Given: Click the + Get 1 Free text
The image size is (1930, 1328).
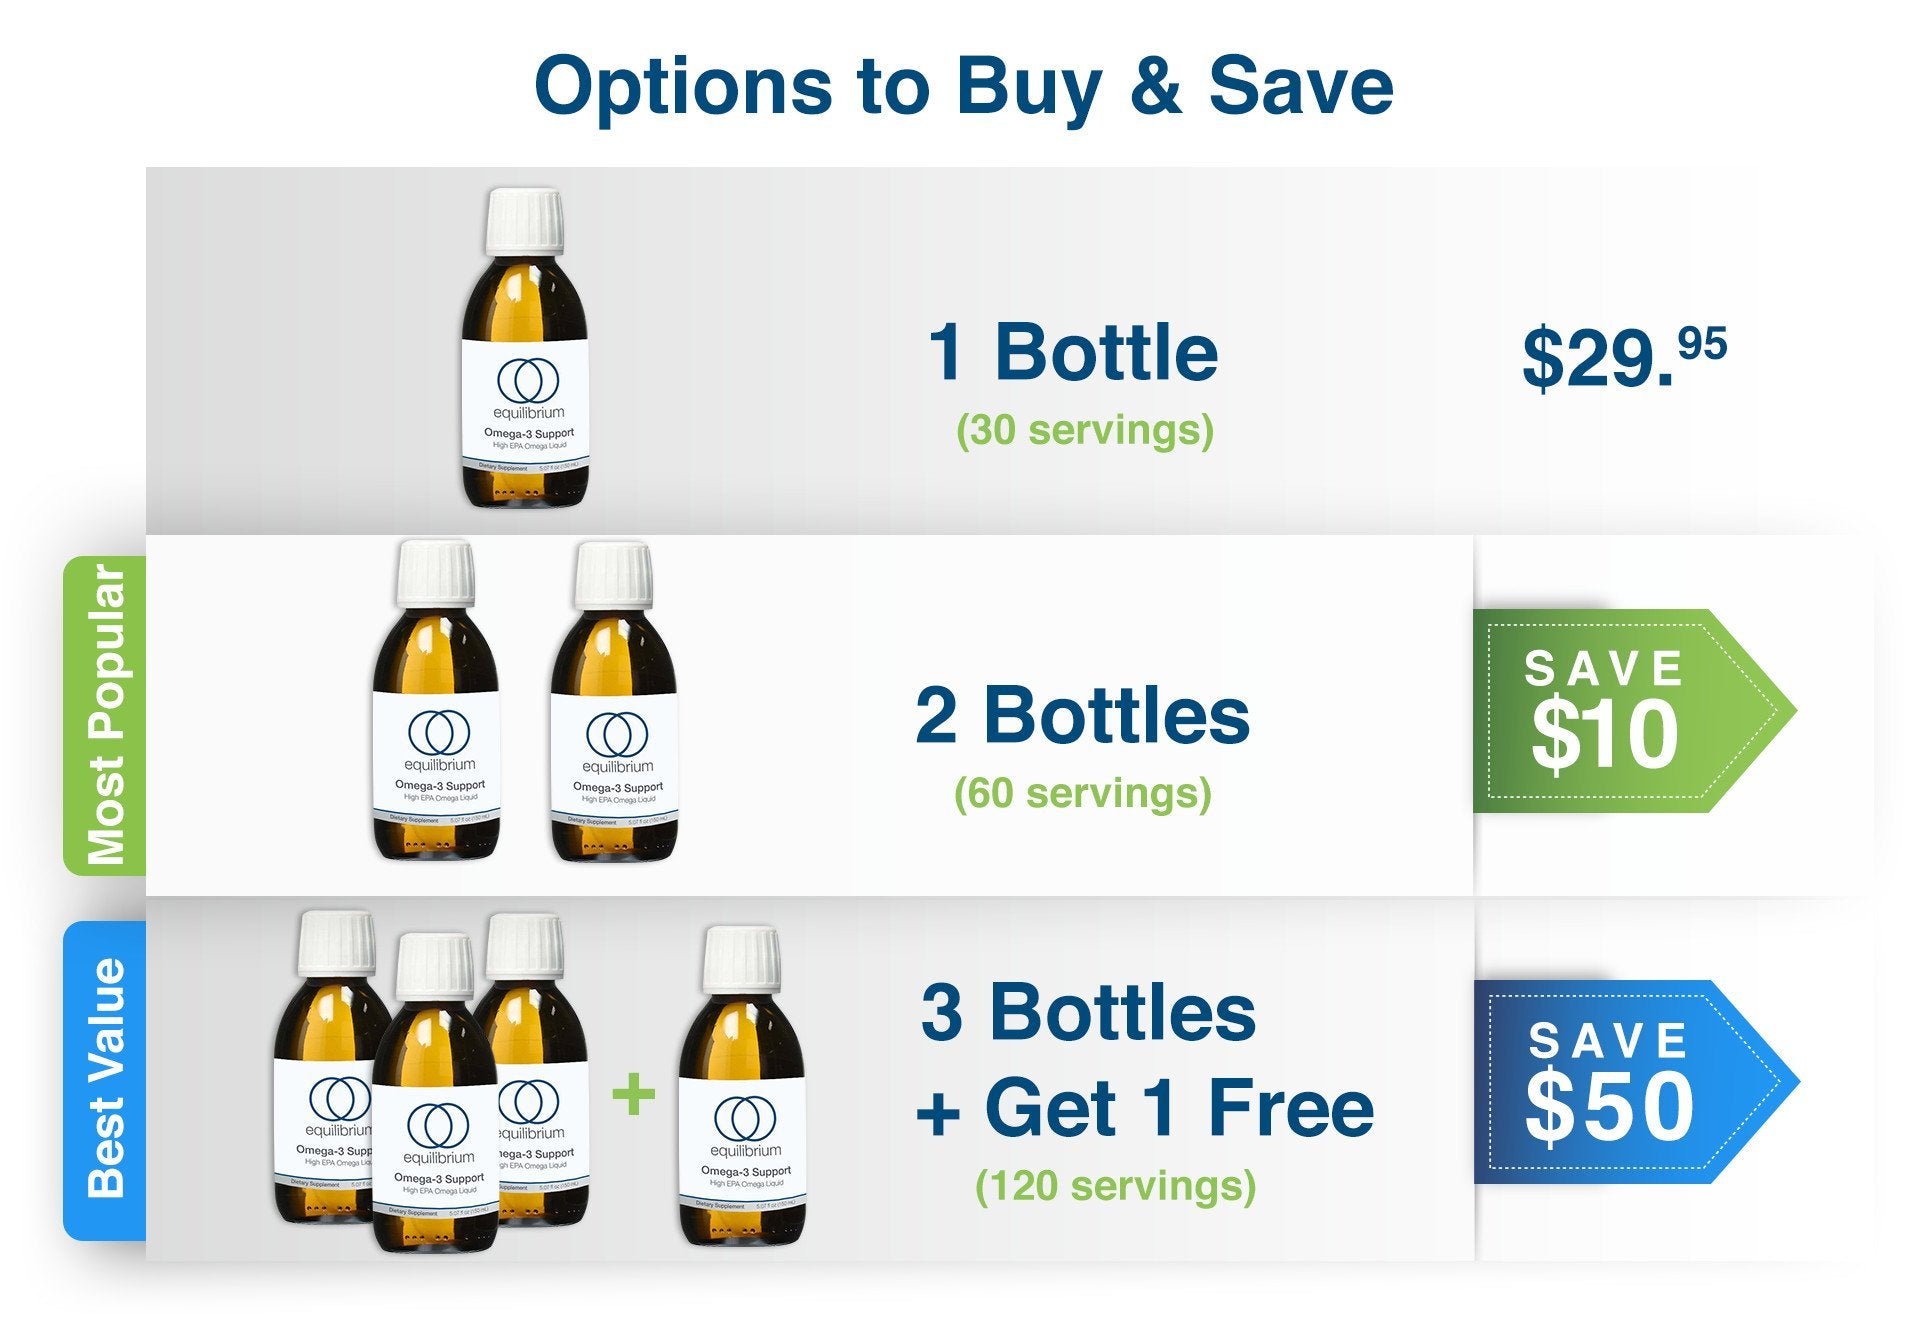Looking at the screenshot, I should pos(1145,1108).
